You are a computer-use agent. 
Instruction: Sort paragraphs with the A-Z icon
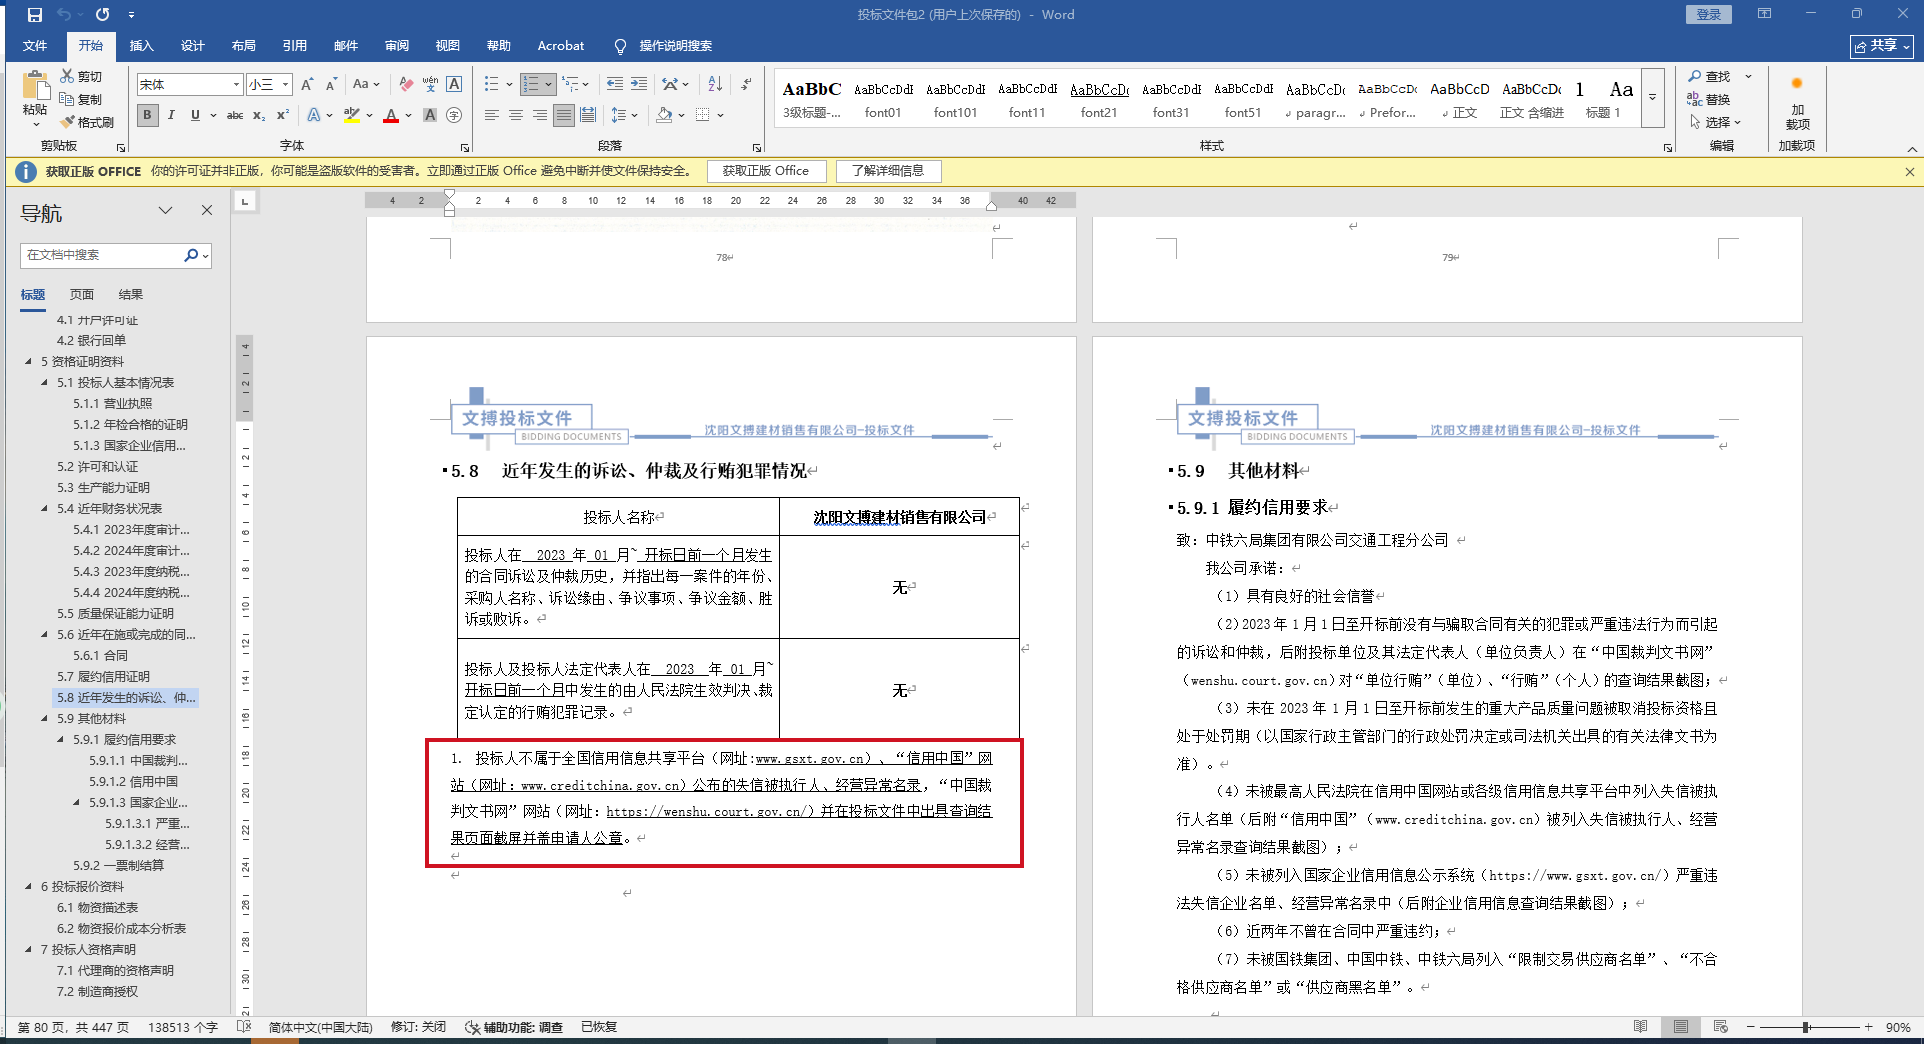[715, 84]
